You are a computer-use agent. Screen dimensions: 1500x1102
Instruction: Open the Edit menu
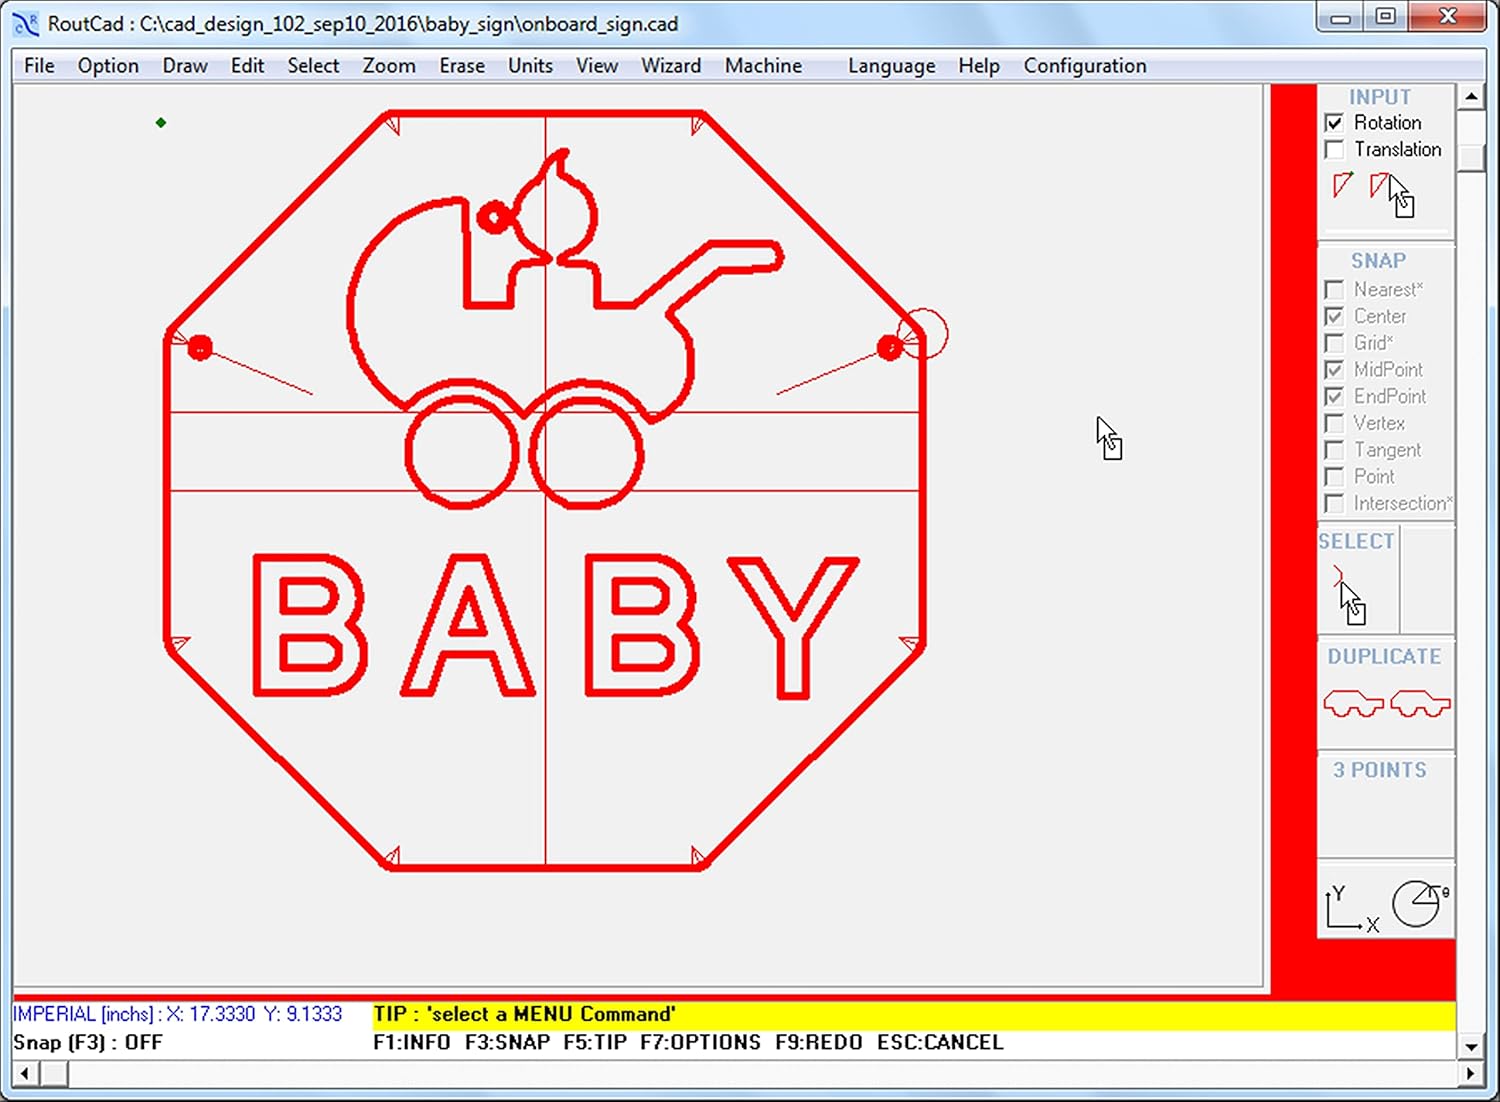247,66
